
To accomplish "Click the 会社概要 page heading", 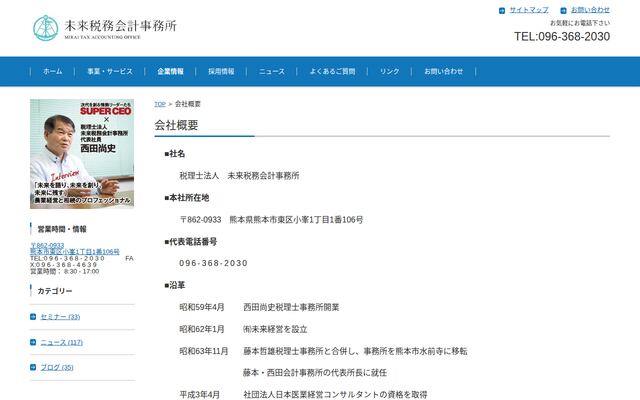I will 176,125.
